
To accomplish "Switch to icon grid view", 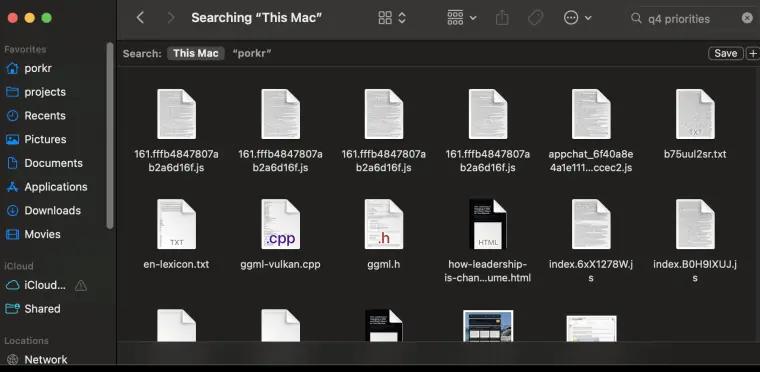I will tap(385, 18).
